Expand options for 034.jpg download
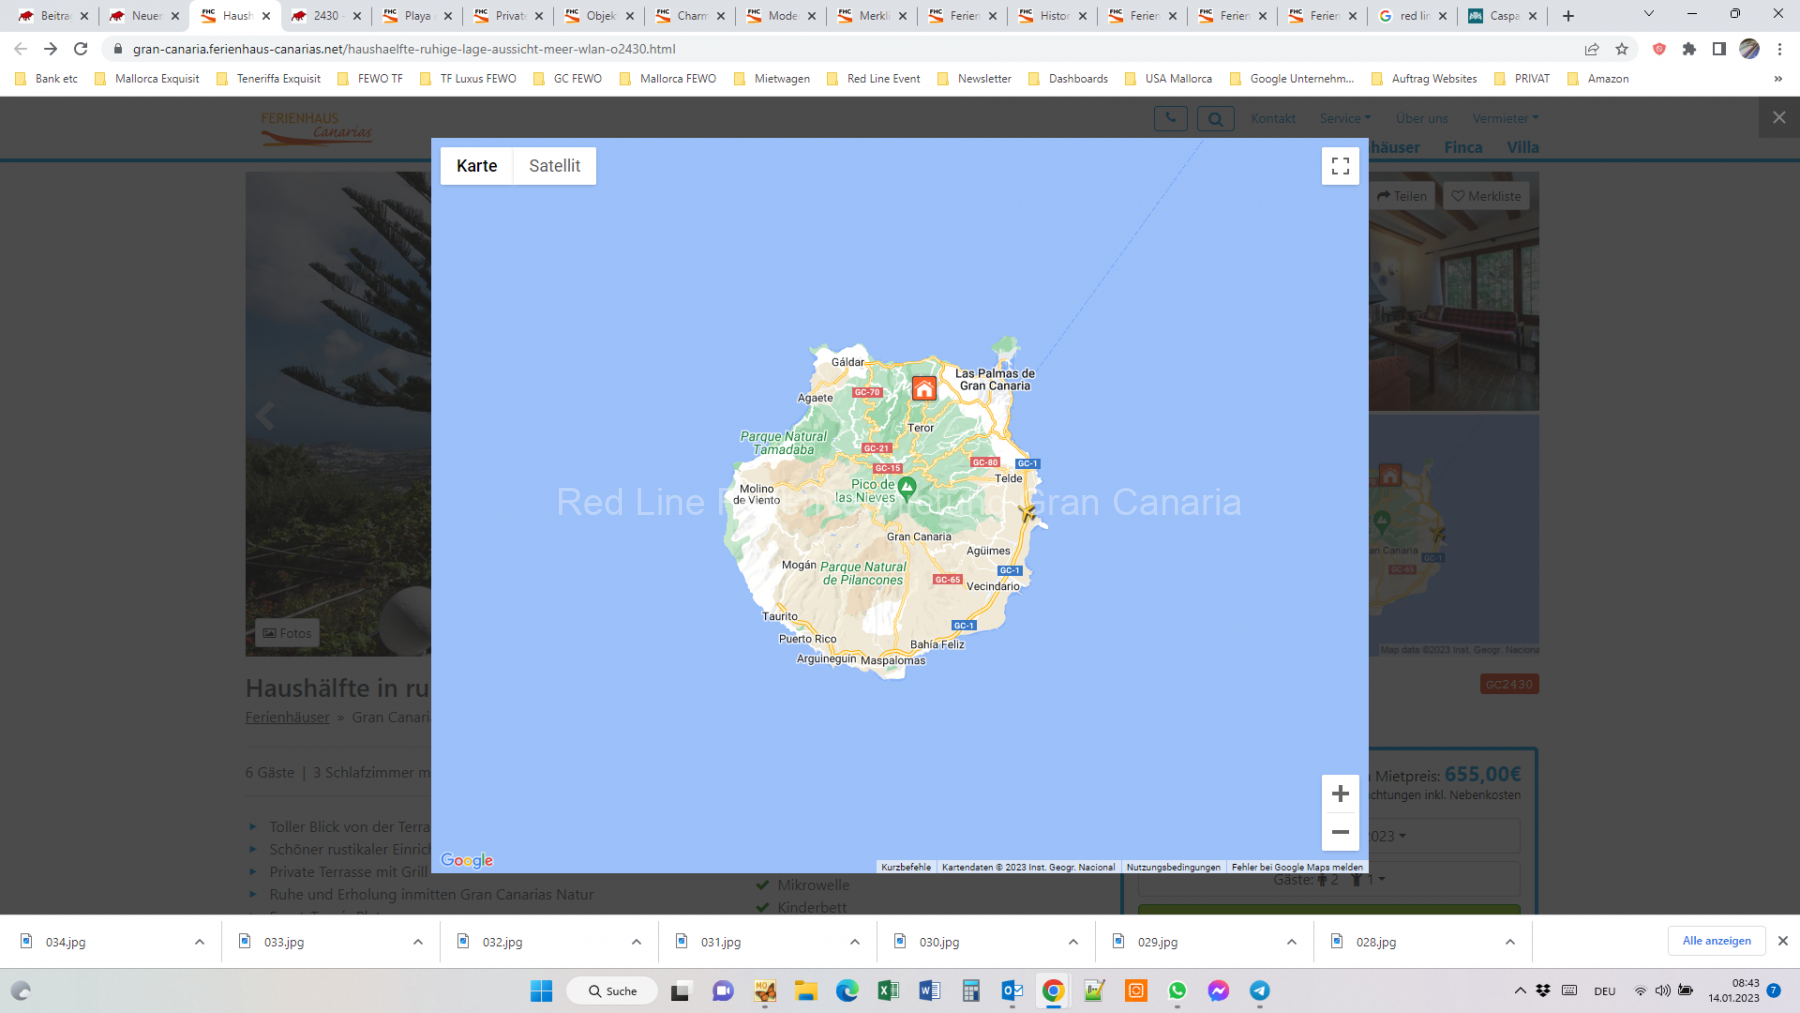Image resolution: width=1800 pixels, height=1013 pixels. coord(199,942)
